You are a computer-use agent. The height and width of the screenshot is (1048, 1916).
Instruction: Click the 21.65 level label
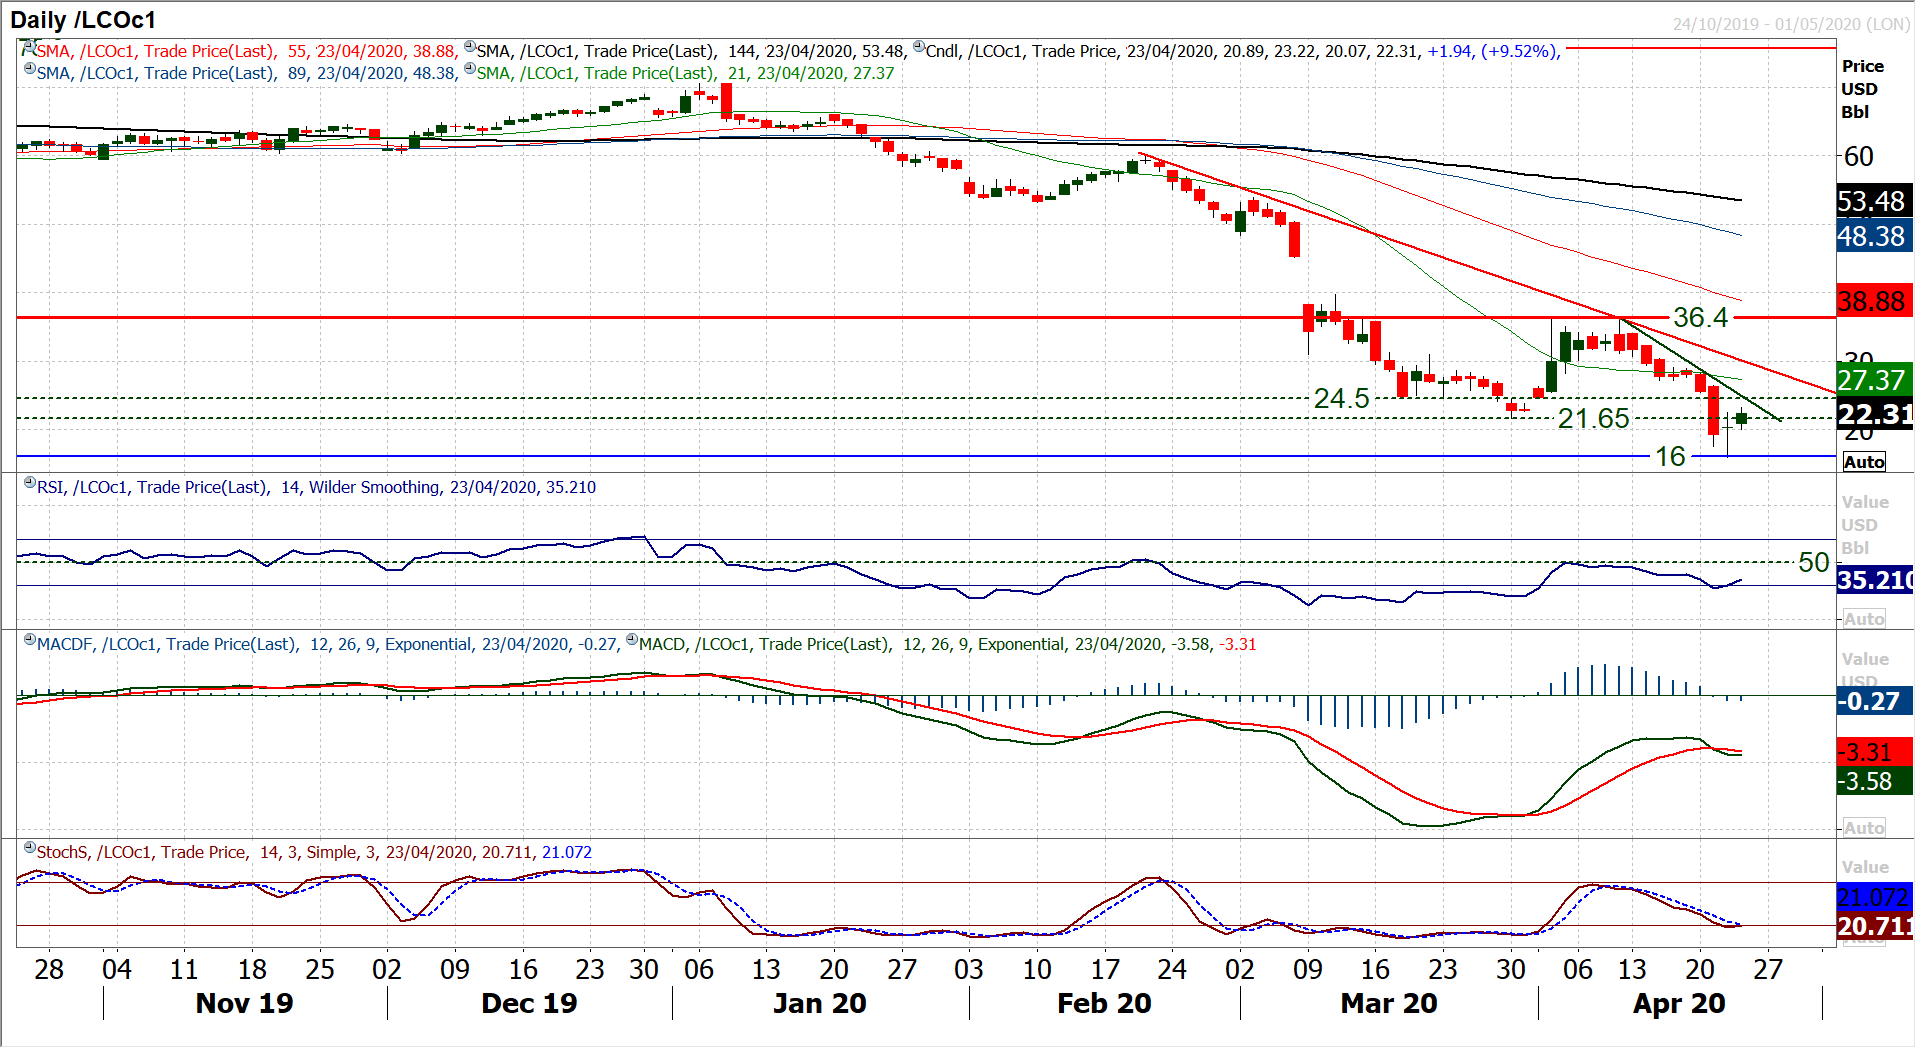coord(1594,419)
